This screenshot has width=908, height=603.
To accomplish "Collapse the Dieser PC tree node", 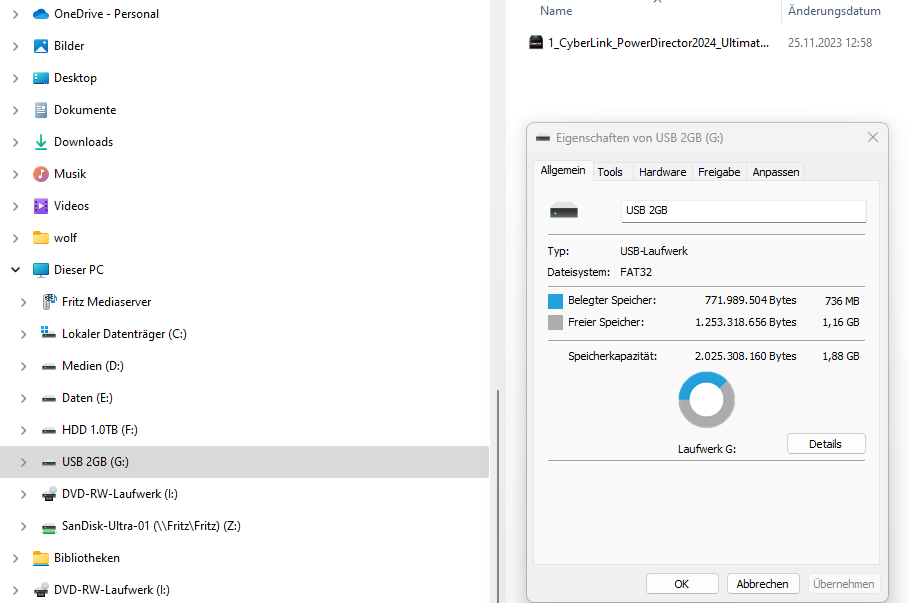I will pos(16,270).
